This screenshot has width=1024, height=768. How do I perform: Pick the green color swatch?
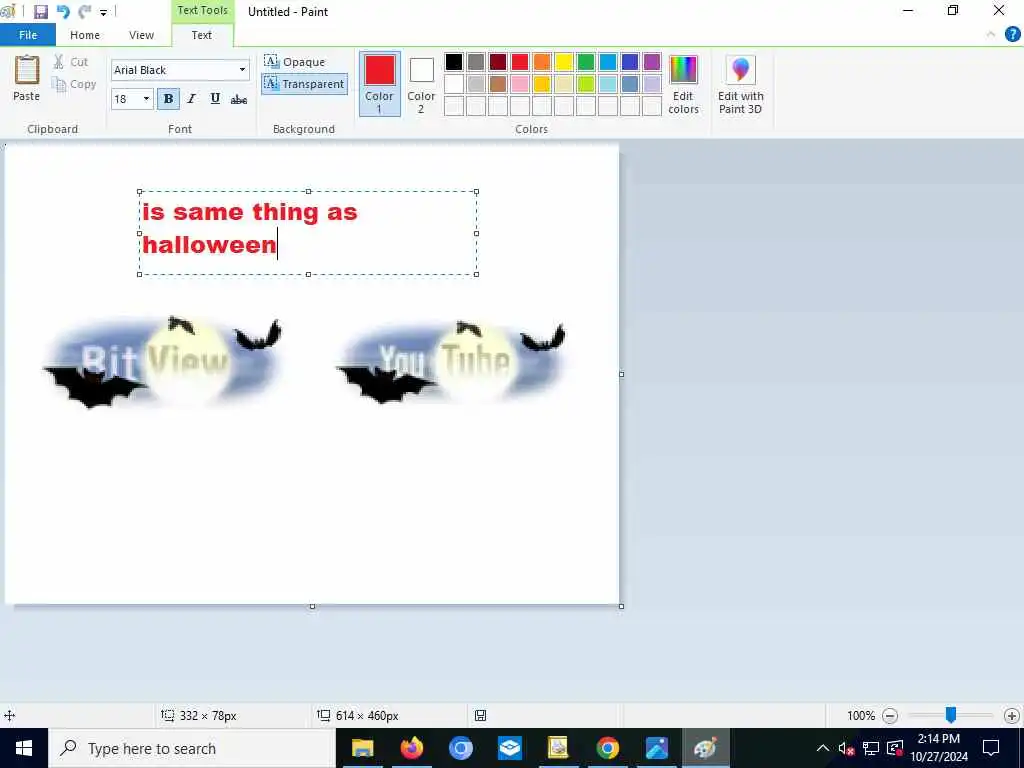click(x=586, y=62)
